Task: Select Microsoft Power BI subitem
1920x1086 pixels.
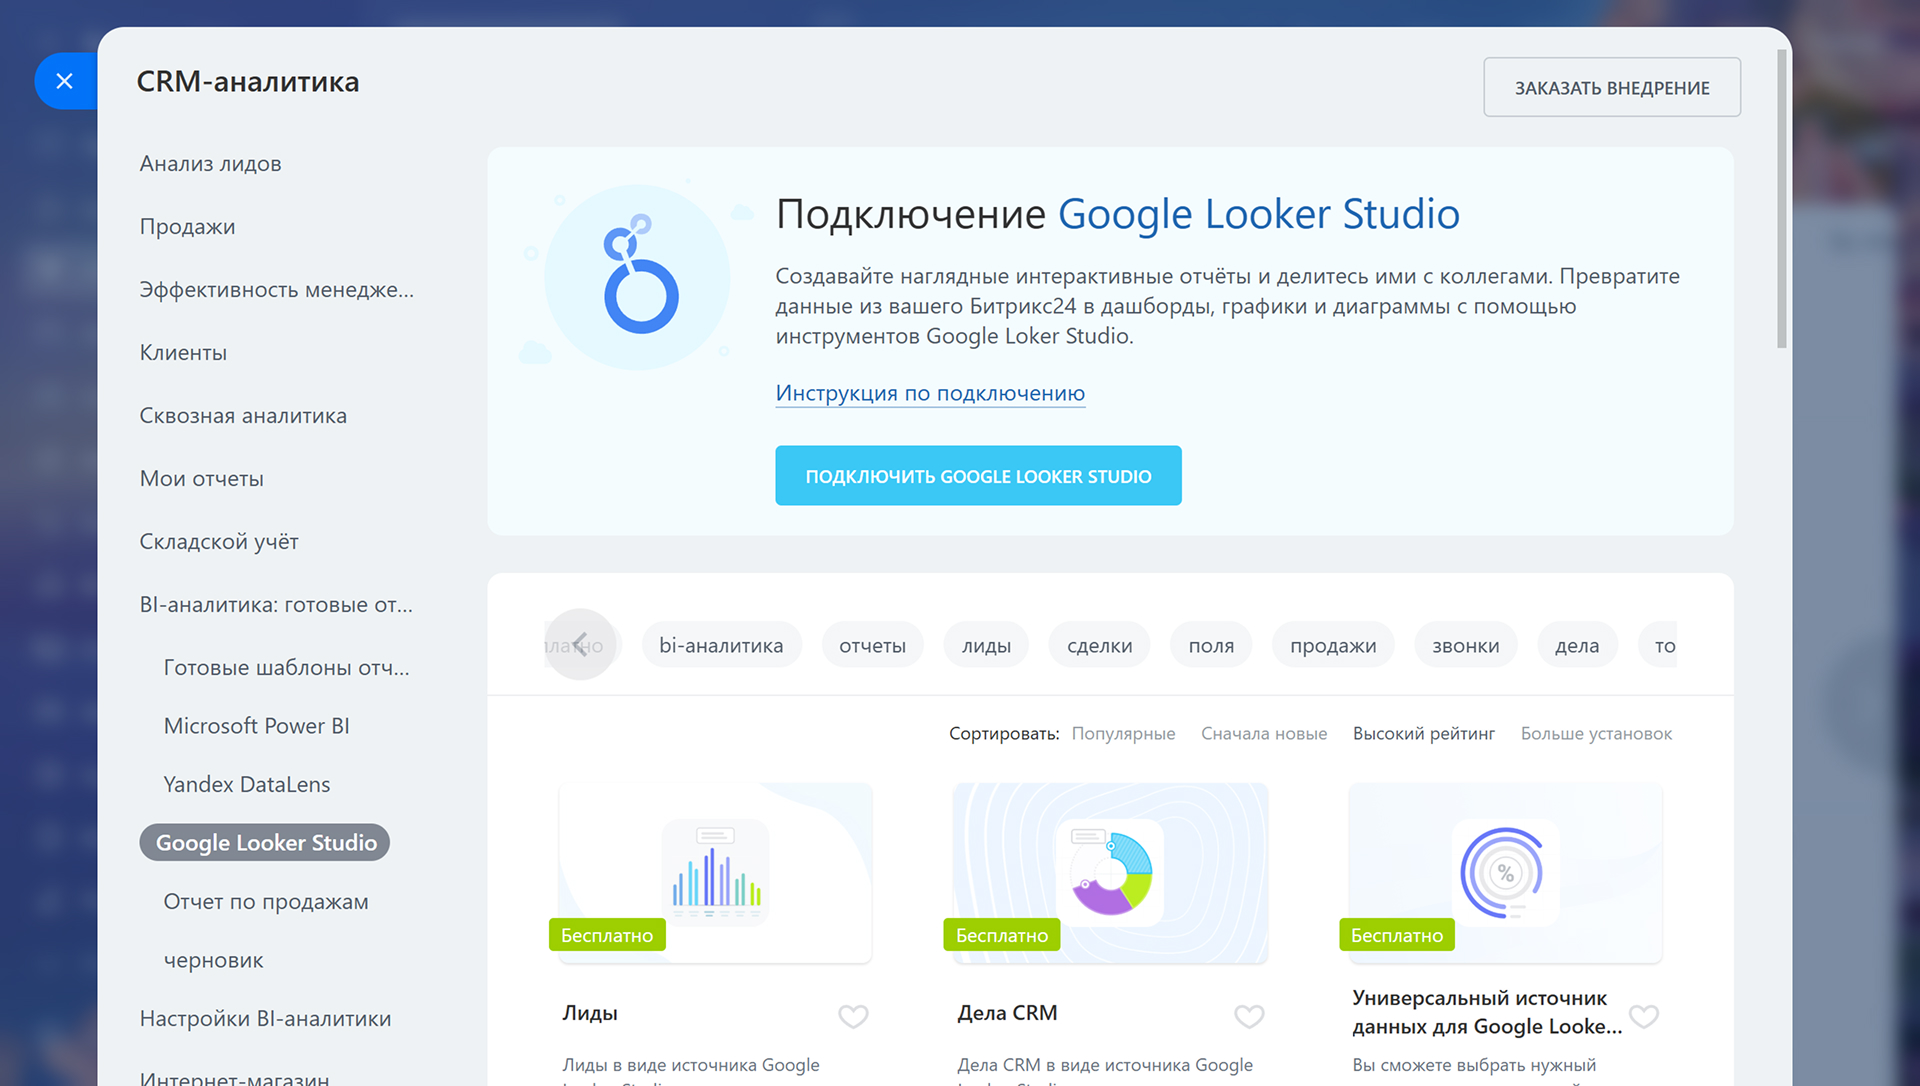Action: pos(257,726)
